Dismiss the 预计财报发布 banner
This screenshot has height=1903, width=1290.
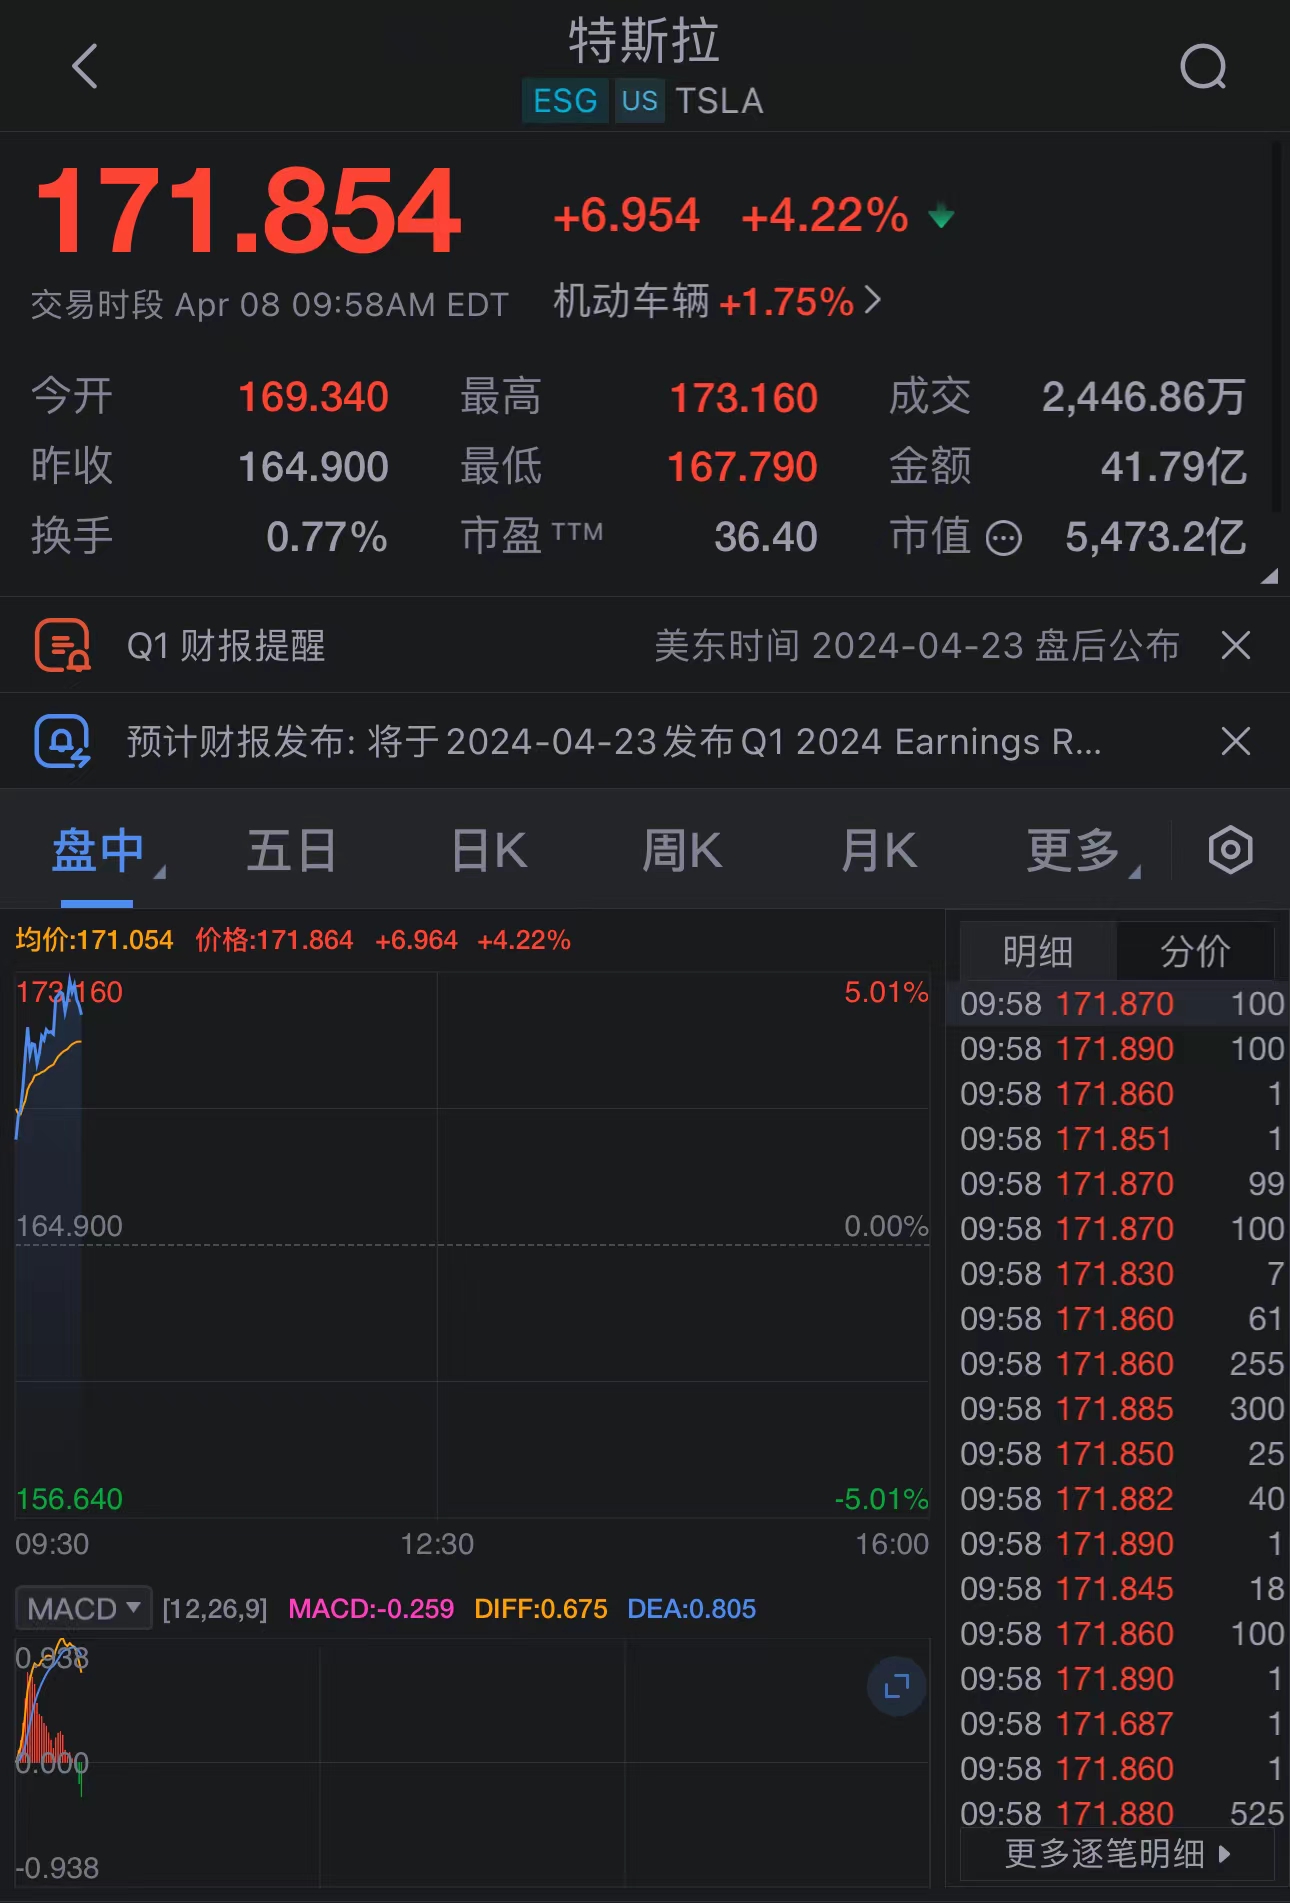pyautogui.click(x=1236, y=742)
